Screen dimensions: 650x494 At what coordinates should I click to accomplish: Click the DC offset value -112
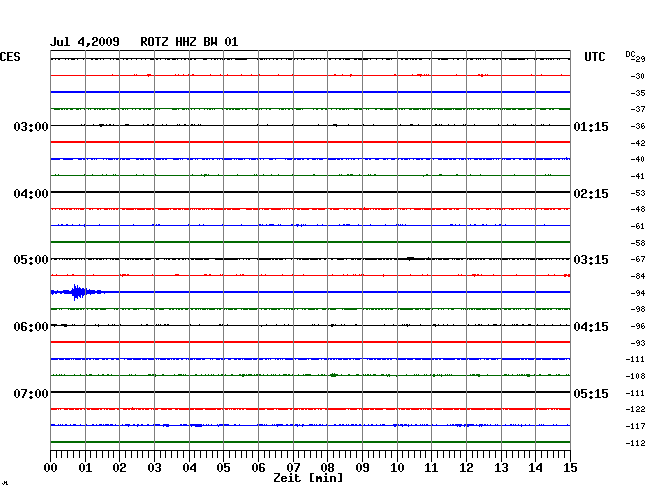(635, 443)
